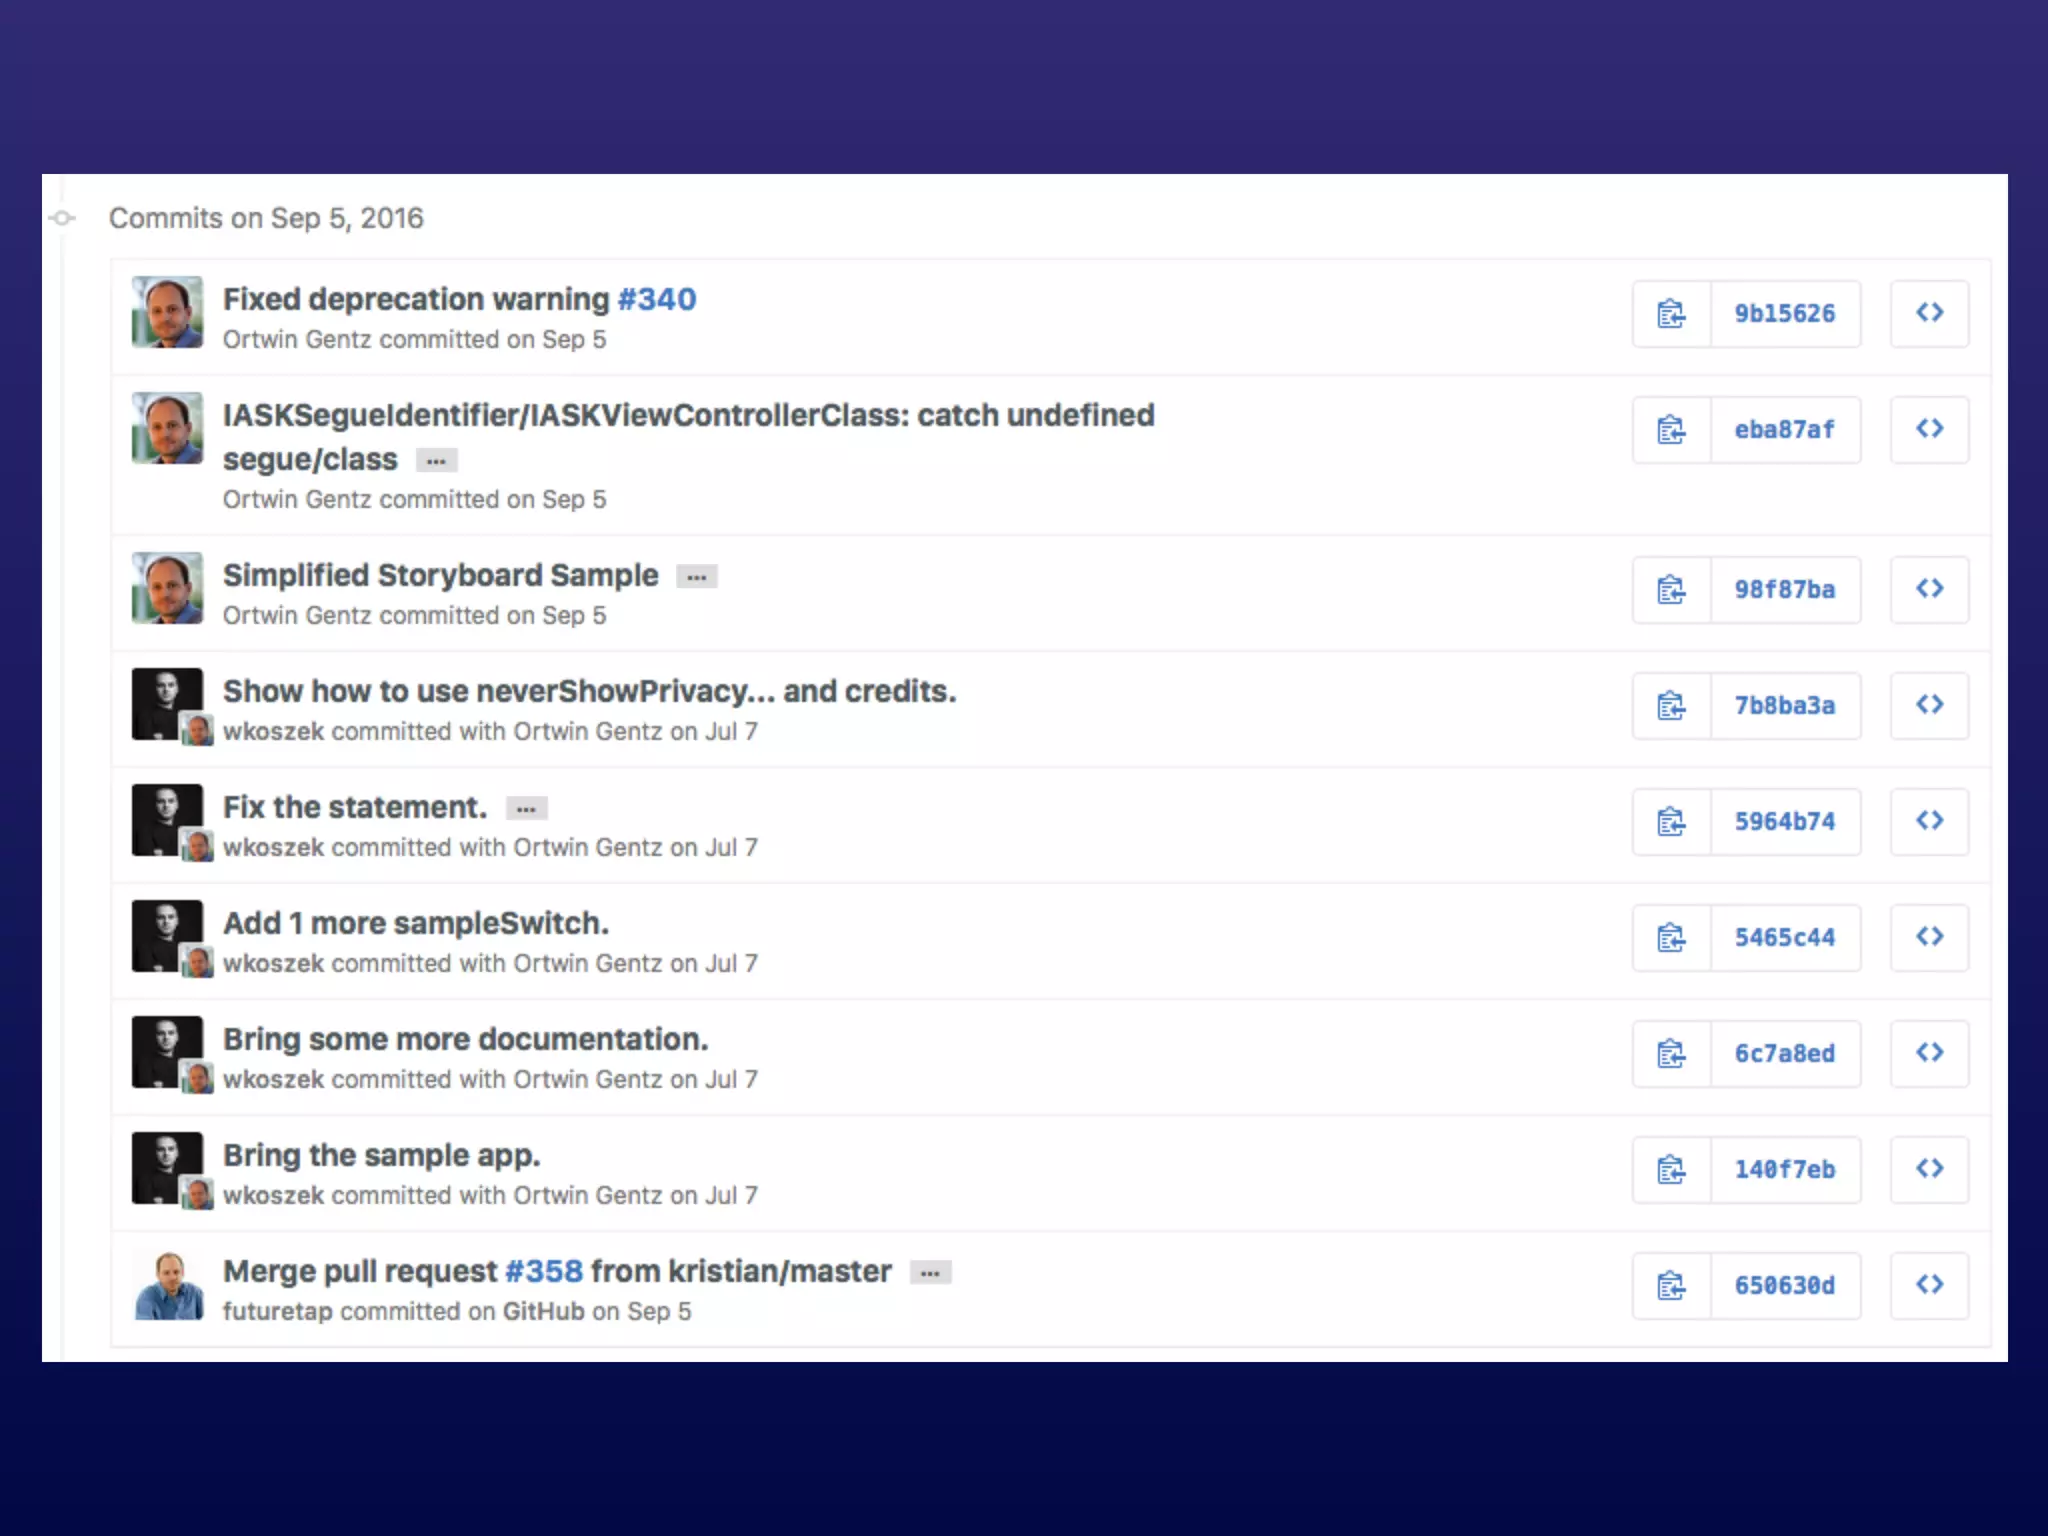Expand IASKSegueIdentifier commit description ellipsis
The image size is (2048, 1536).
point(436,461)
